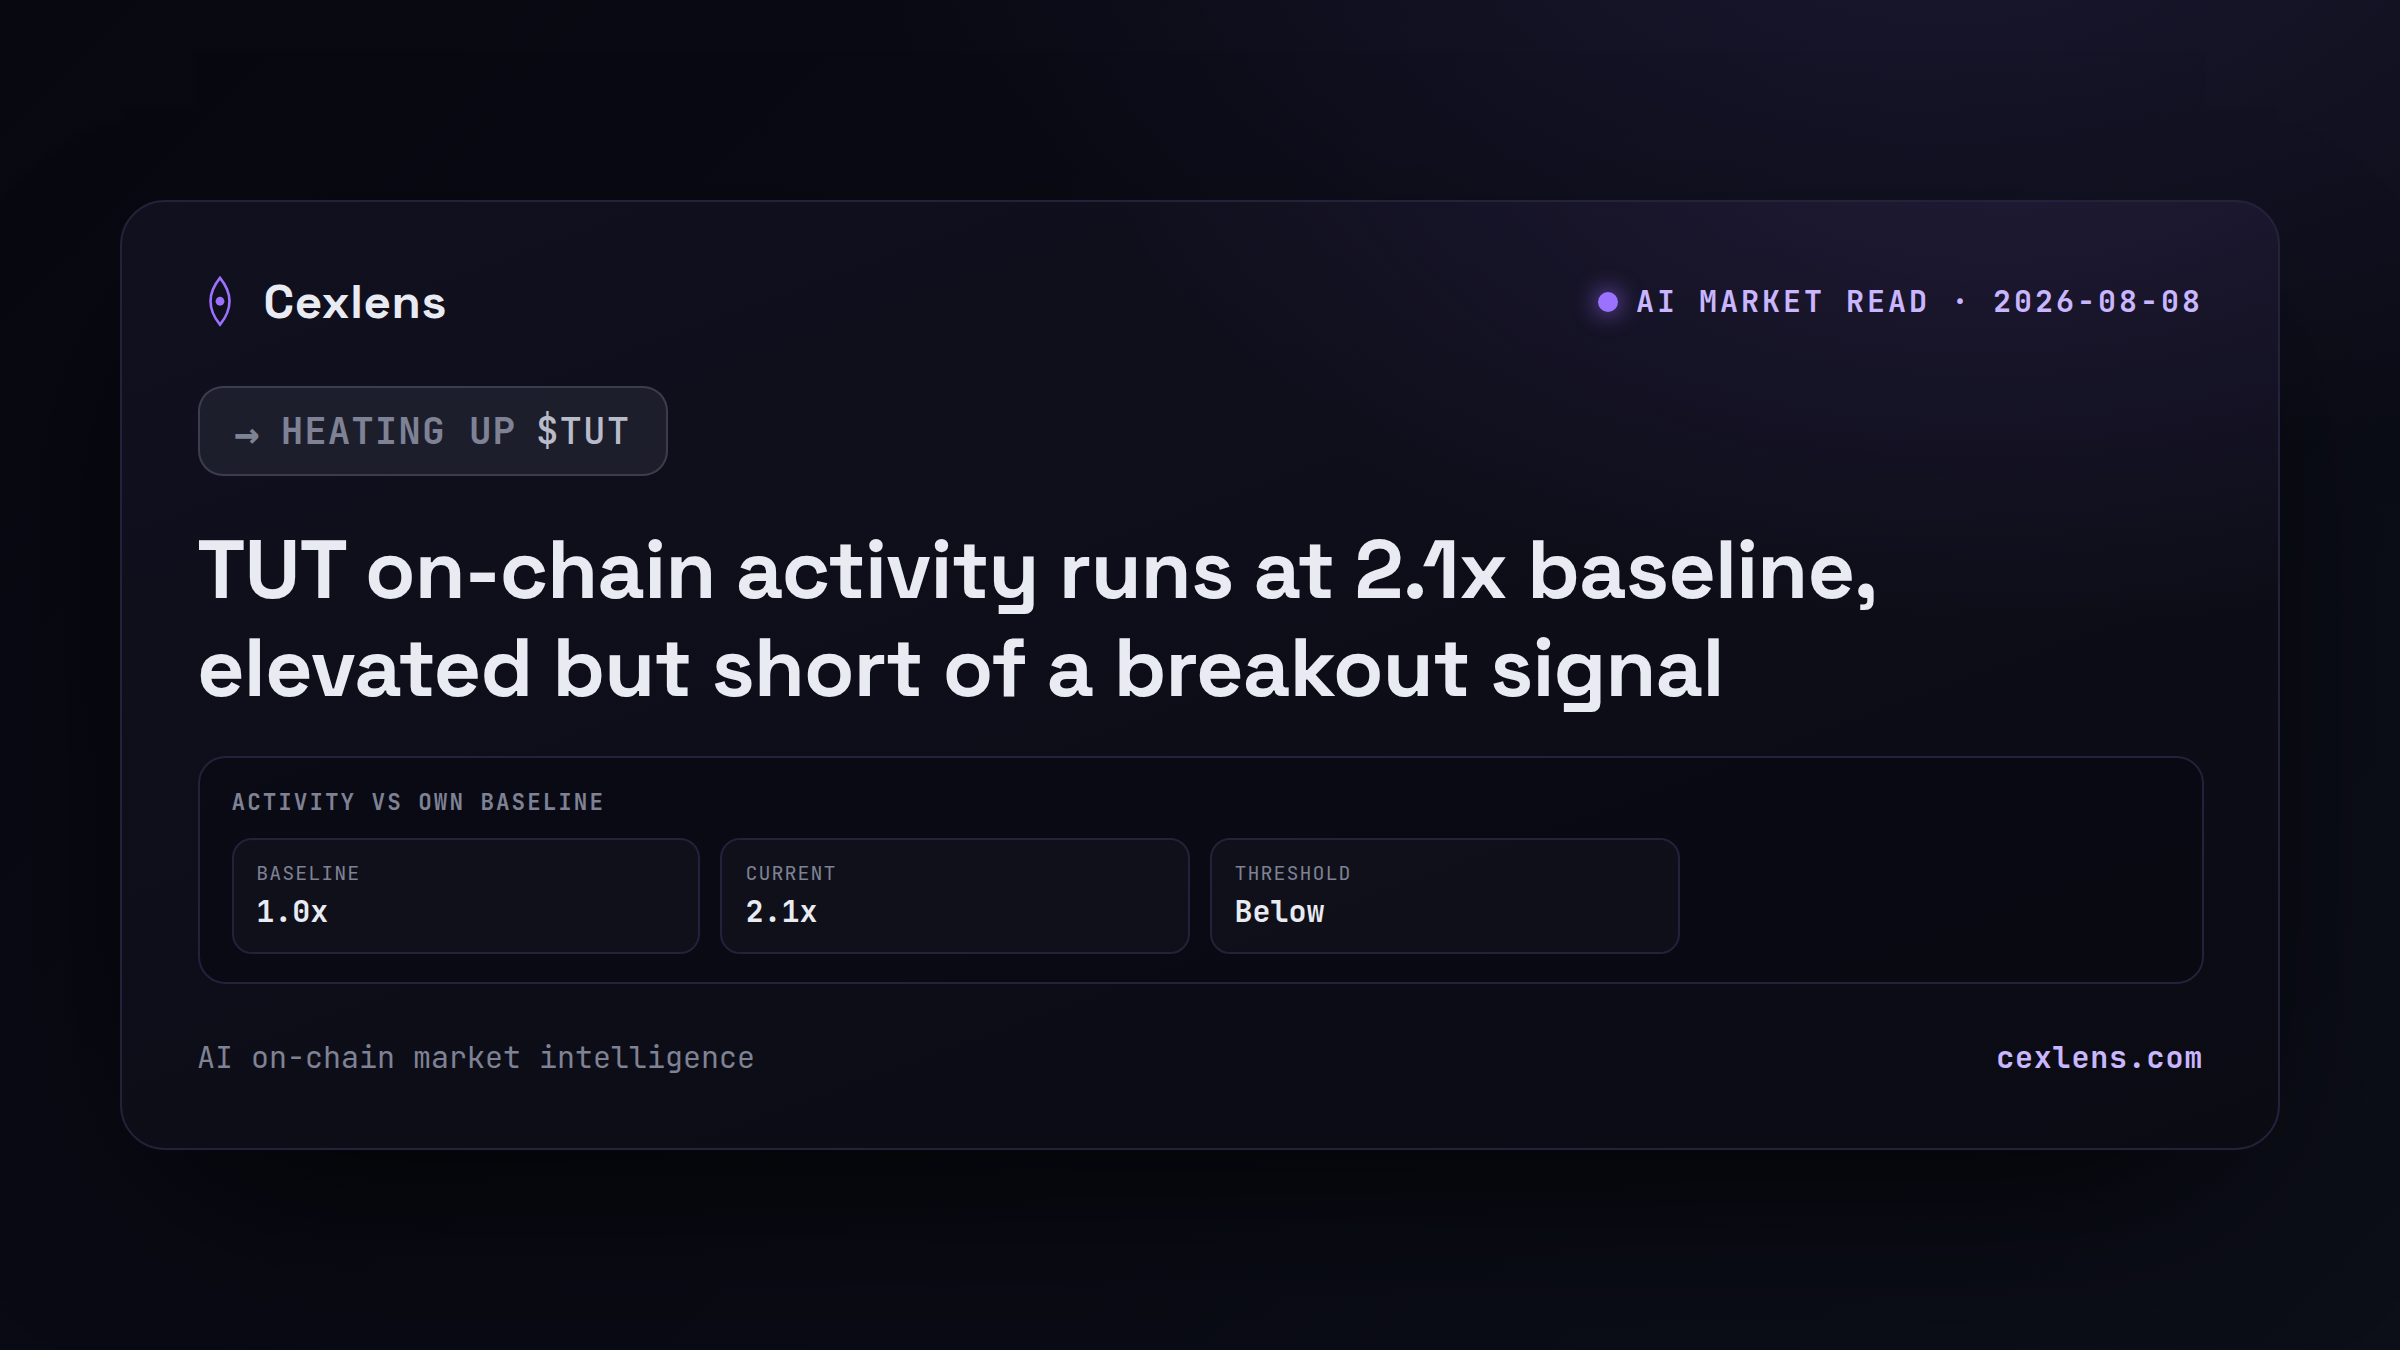2400x1350 pixels.
Task: Click the Cexlens brand name
Action: (354, 302)
